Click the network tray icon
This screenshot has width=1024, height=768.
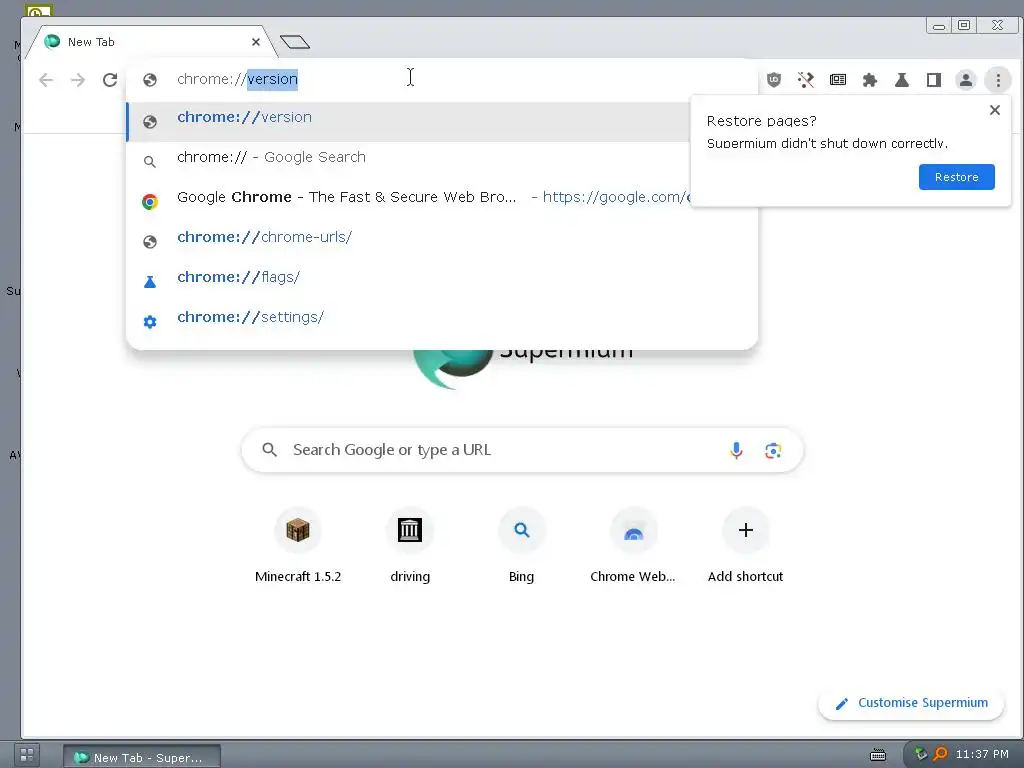920,754
